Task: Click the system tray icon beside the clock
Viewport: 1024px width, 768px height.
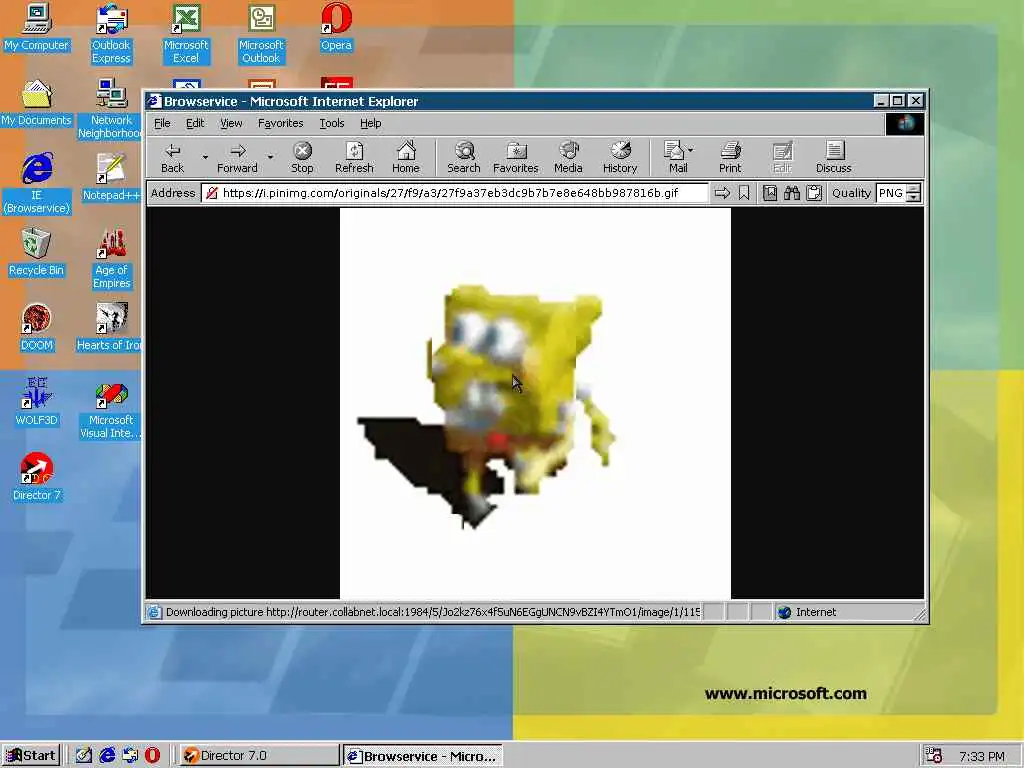Action: tap(935, 756)
